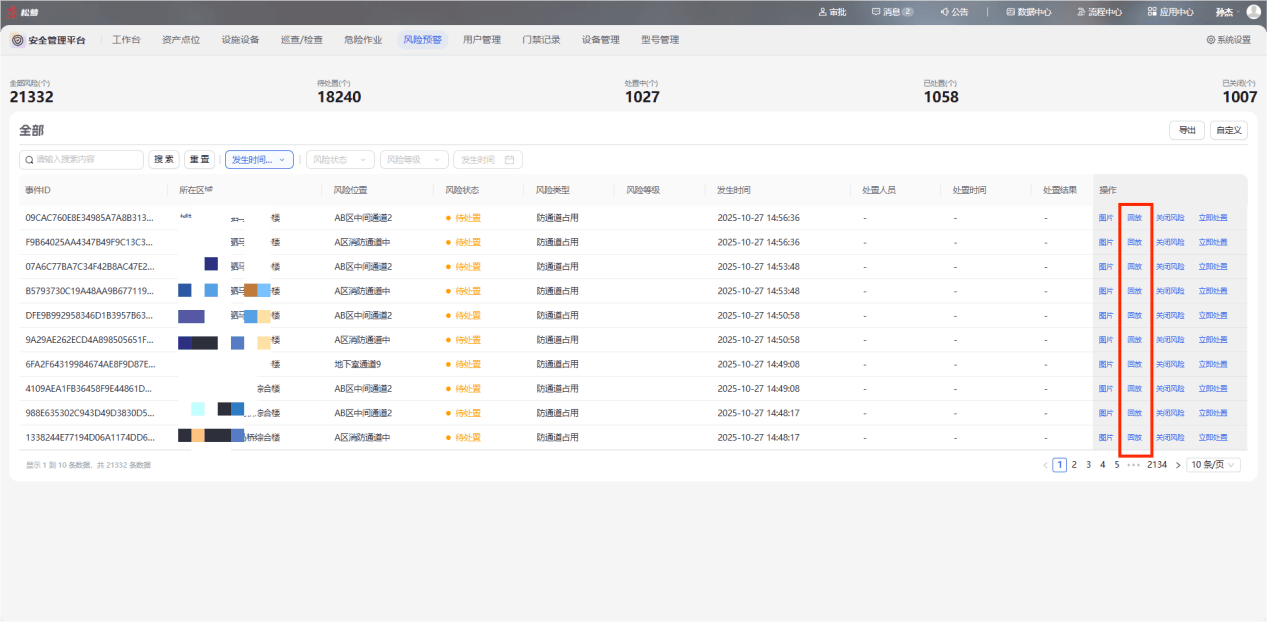
Task: Switch to the 危险作业 tab
Action: pyautogui.click(x=363, y=40)
